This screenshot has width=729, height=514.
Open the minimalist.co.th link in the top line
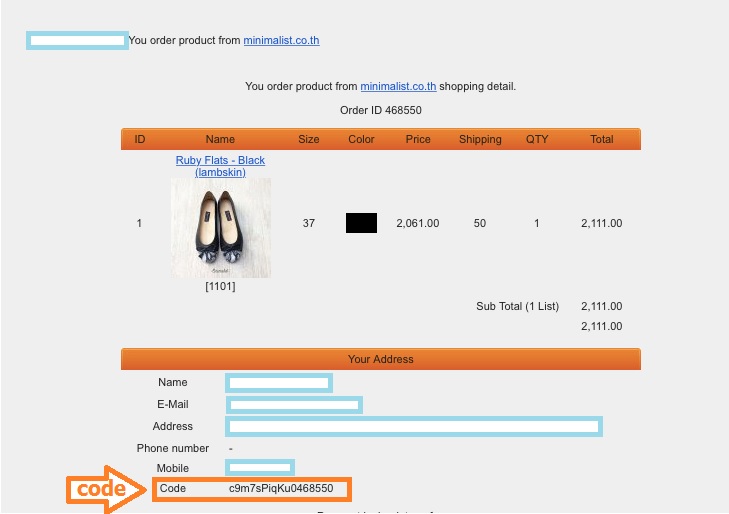[x=281, y=41]
